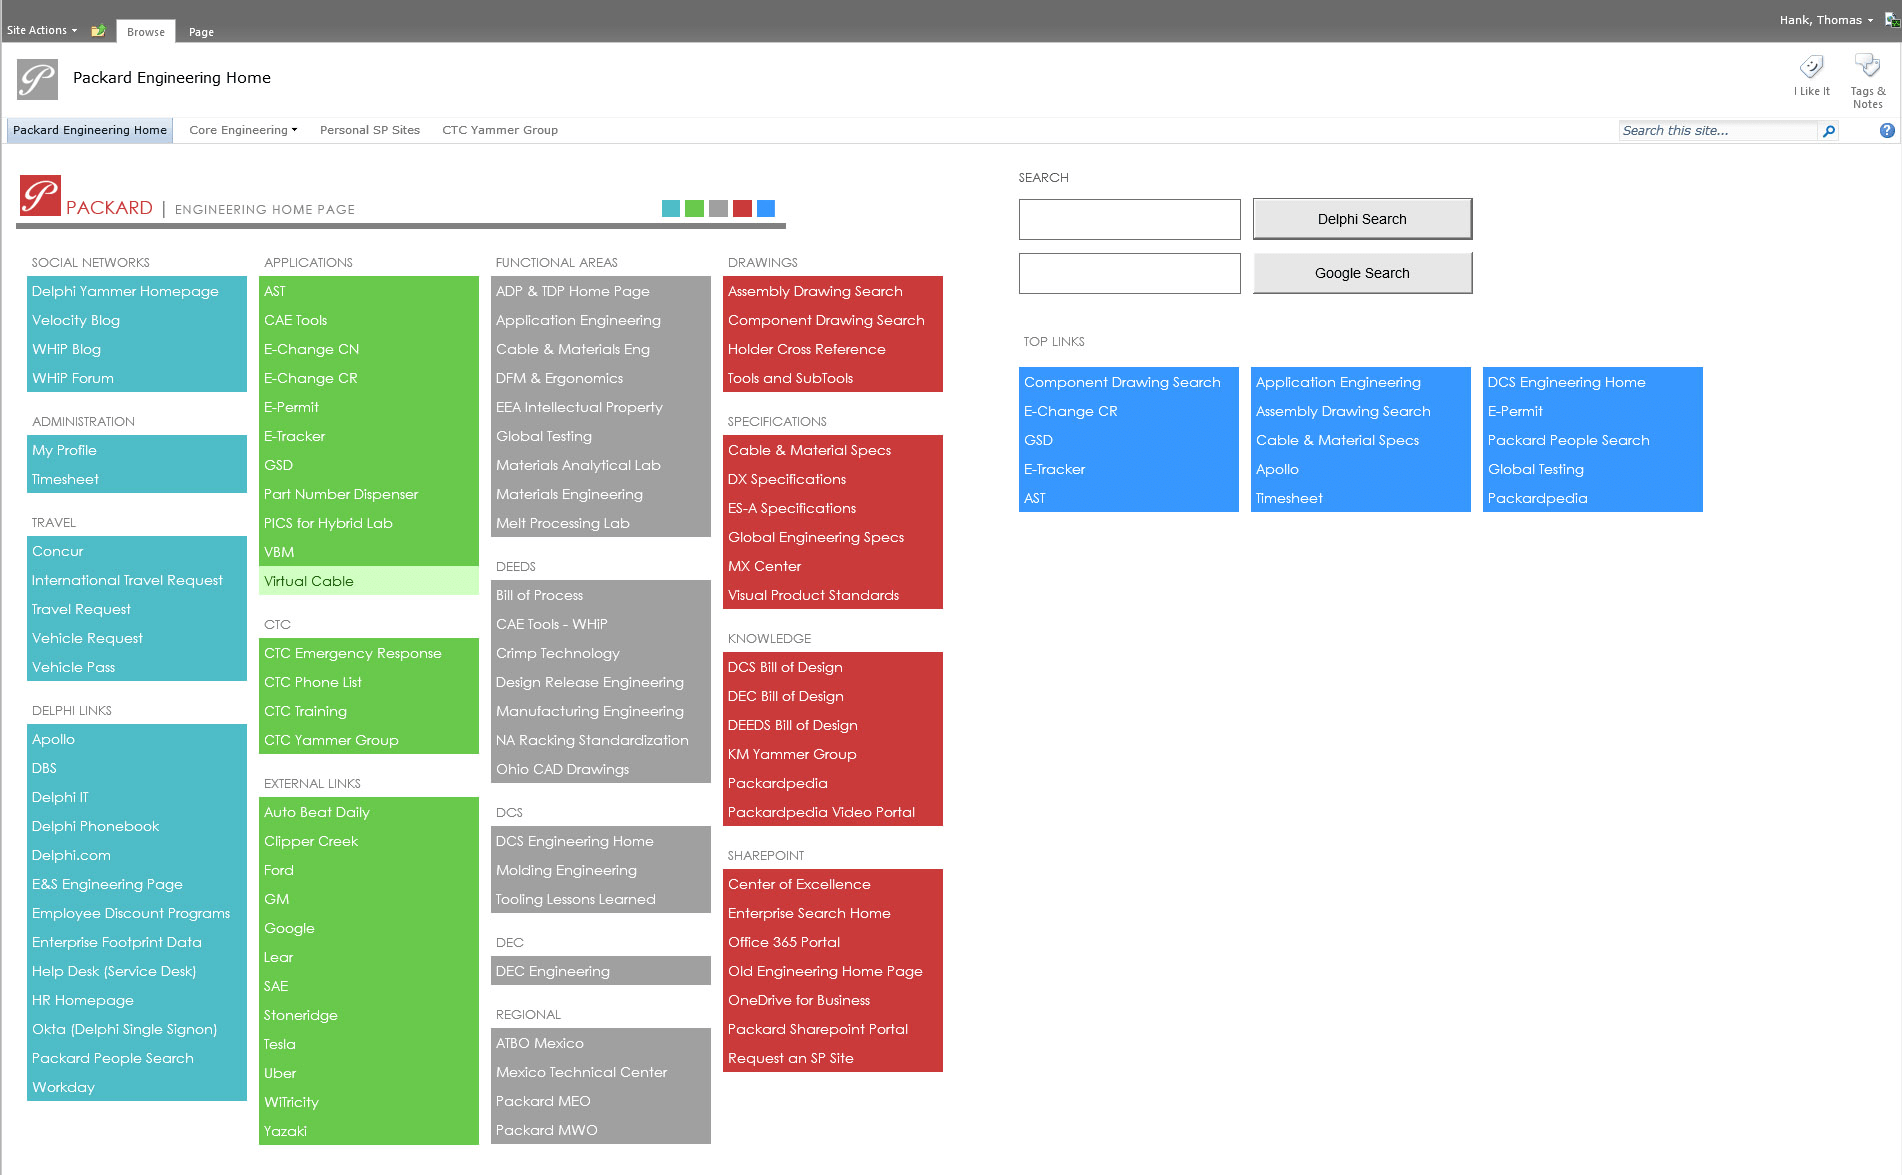Click the Google Search button
Image resolution: width=1902 pixels, height=1175 pixels.
(1362, 273)
